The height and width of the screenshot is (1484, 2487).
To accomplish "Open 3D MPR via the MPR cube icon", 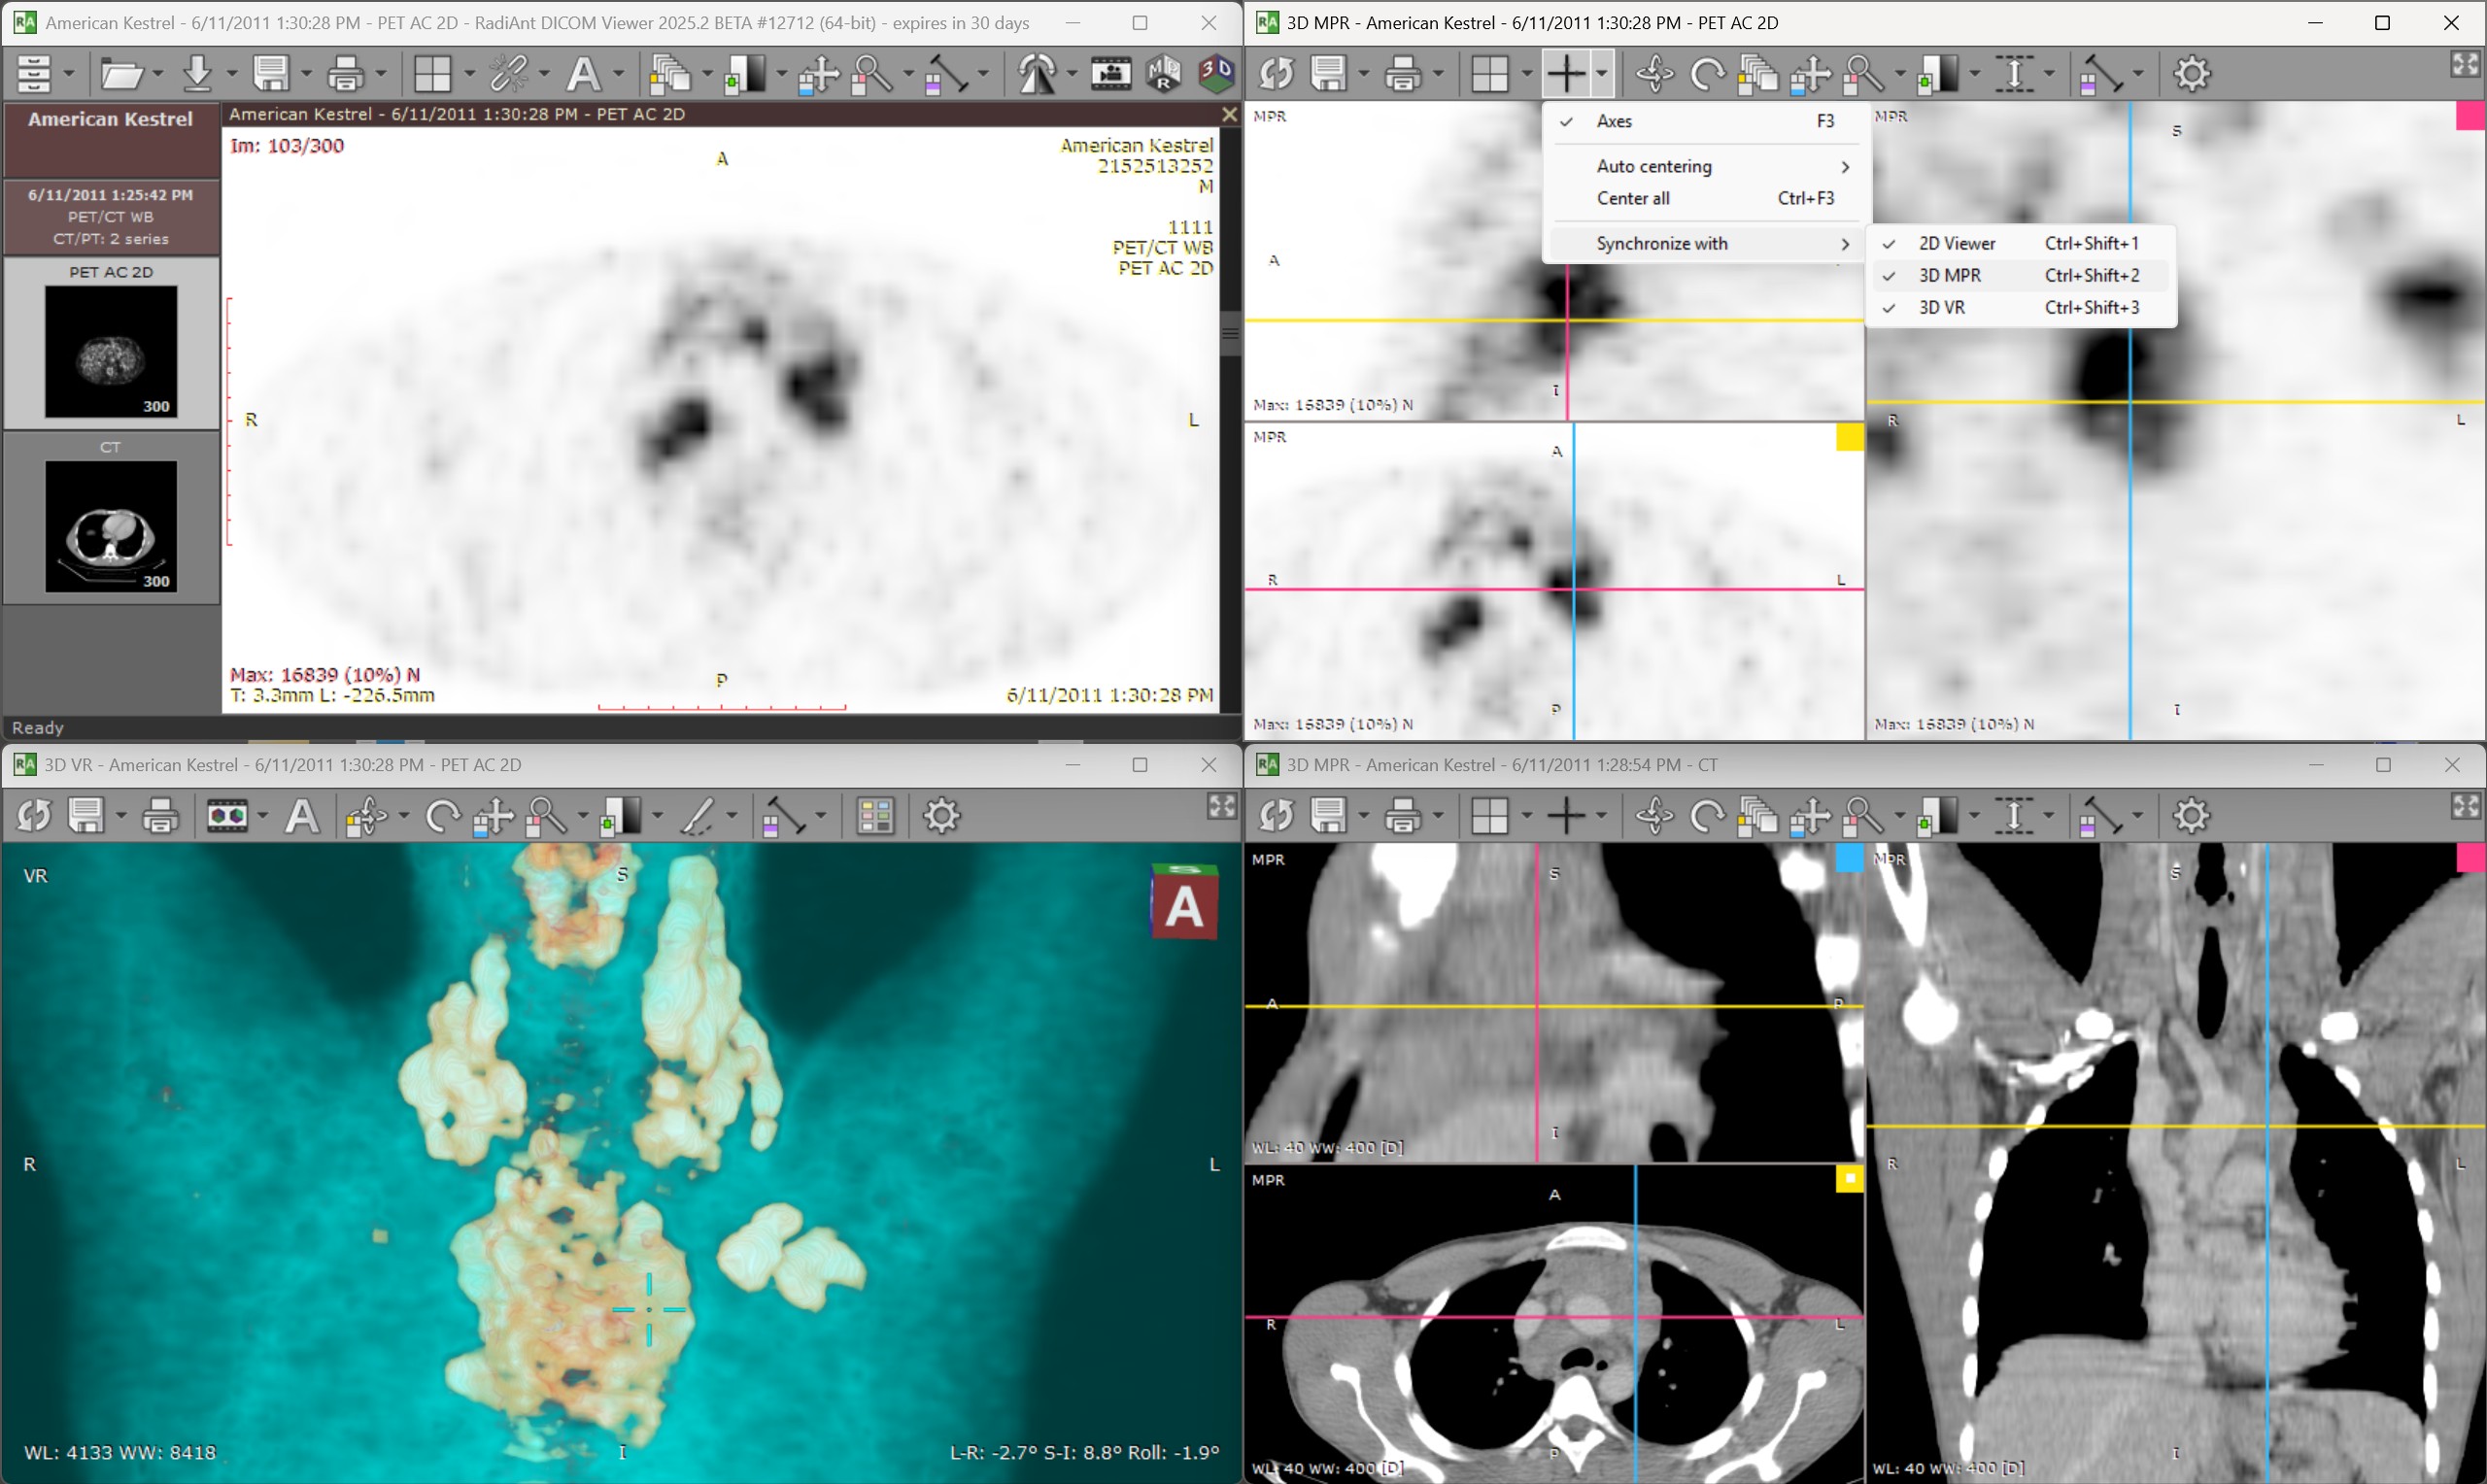I will [x=1164, y=73].
